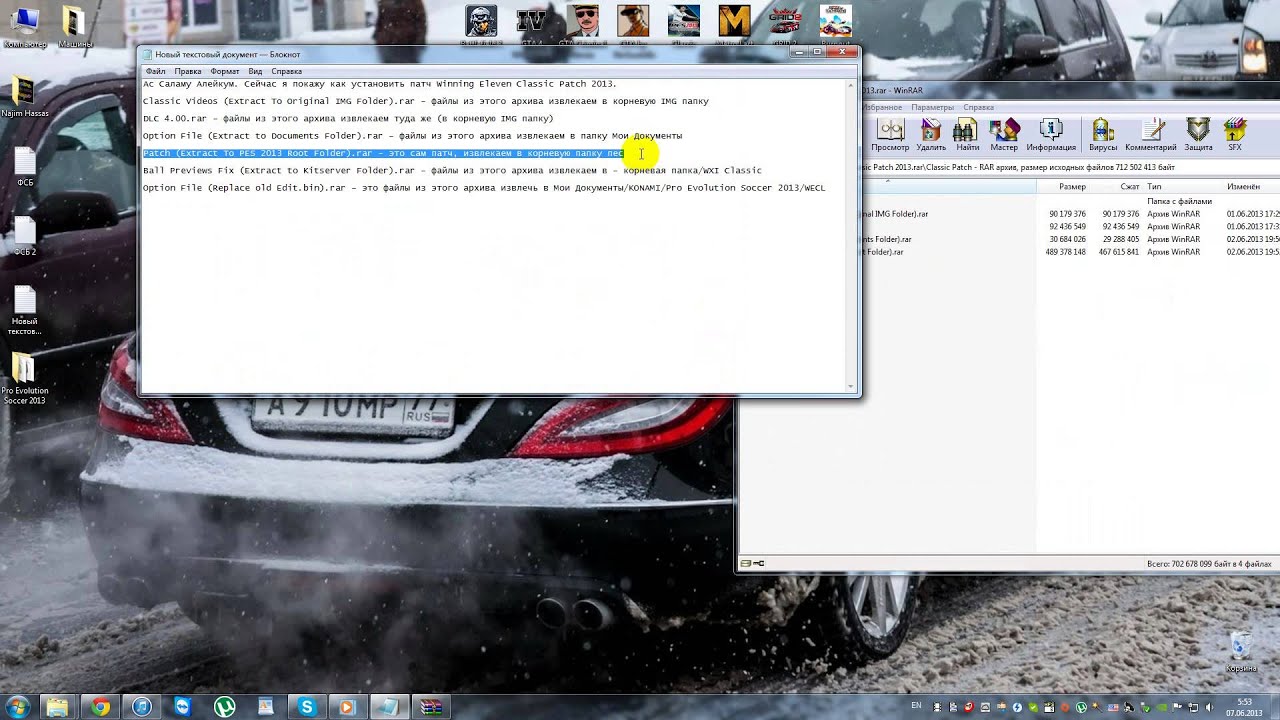Open Windows Explorer from the taskbar
Image resolution: width=1280 pixels, height=720 pixels.
pos(58,707)
